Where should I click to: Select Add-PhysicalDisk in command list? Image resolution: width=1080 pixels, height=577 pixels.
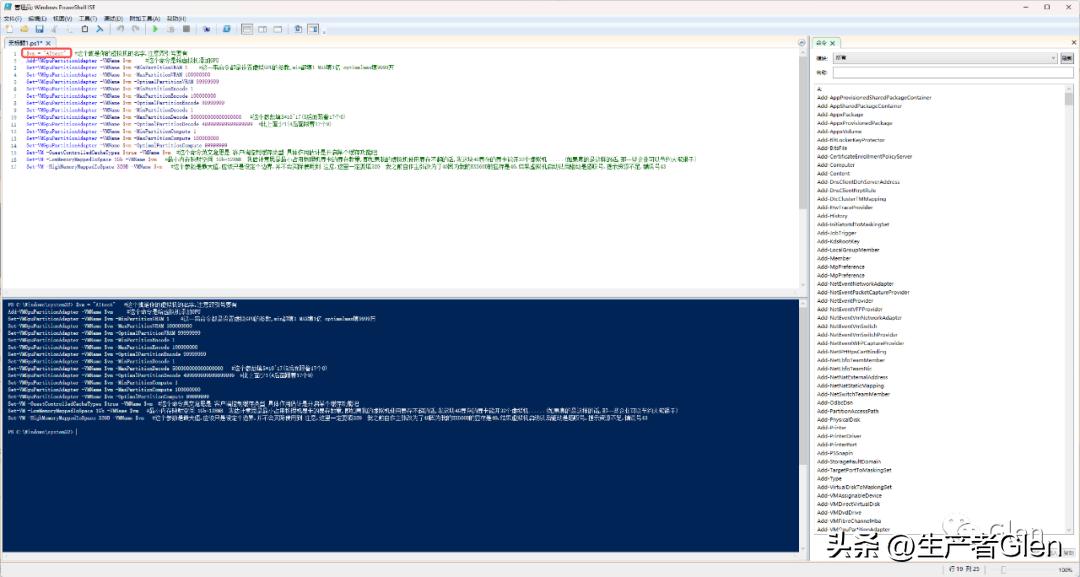pyautogui.click(x=838, y=419)
